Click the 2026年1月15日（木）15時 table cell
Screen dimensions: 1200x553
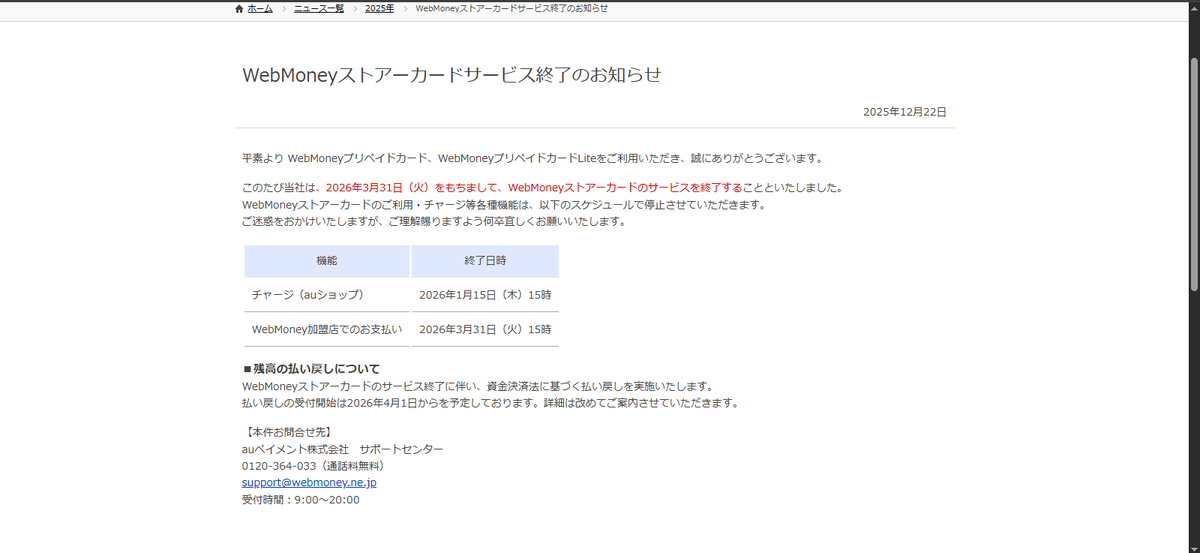coord(485,295)
